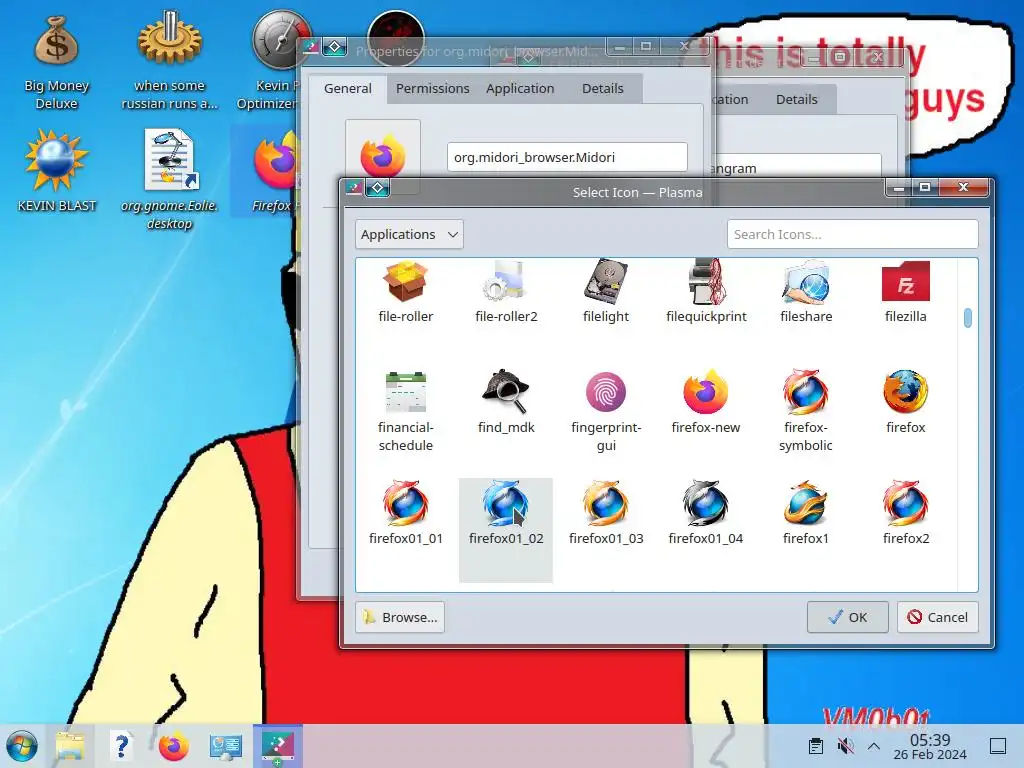This screenshot has height=768, width=1024.
Task: Click the org.midori_browser.Midori name field
Action: [x=567, y=157]
